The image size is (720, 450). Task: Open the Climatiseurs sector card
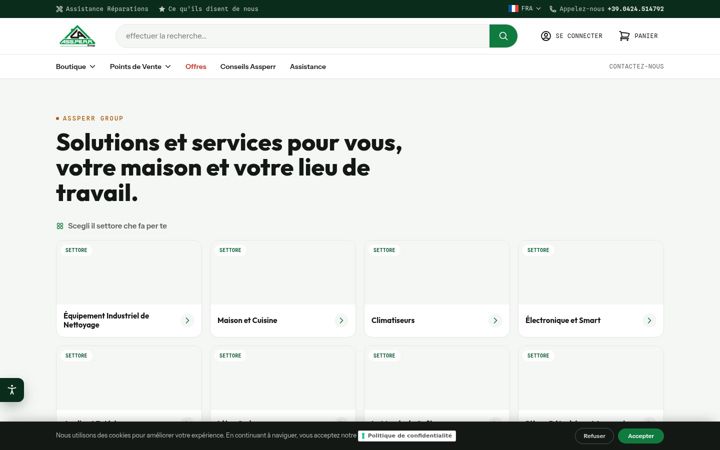tap(437, 289)
